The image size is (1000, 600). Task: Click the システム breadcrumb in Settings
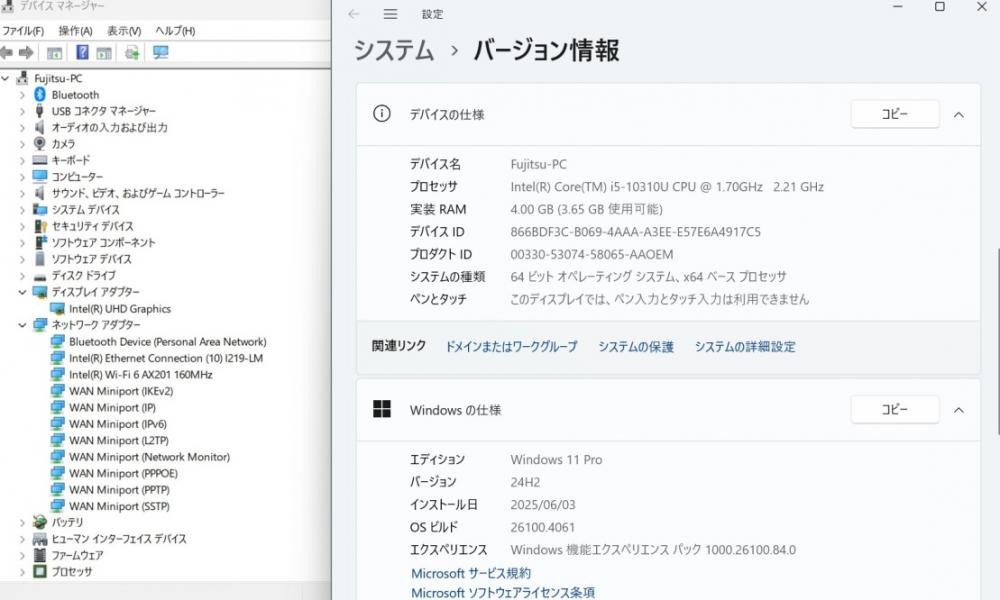(394, 50)
